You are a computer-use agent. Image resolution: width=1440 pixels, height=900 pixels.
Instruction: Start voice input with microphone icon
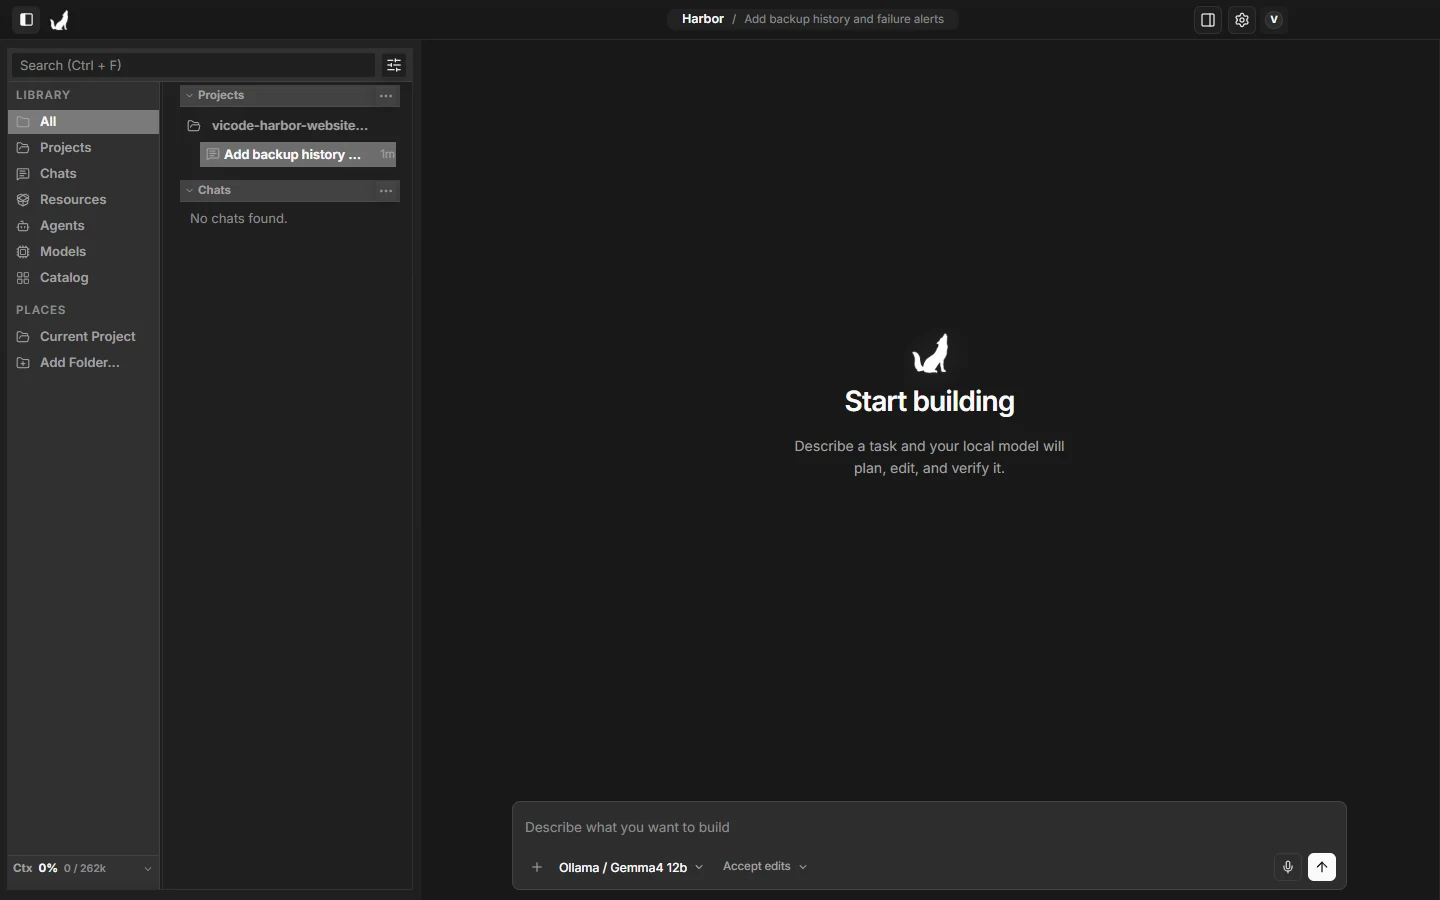click(1289, 868)
